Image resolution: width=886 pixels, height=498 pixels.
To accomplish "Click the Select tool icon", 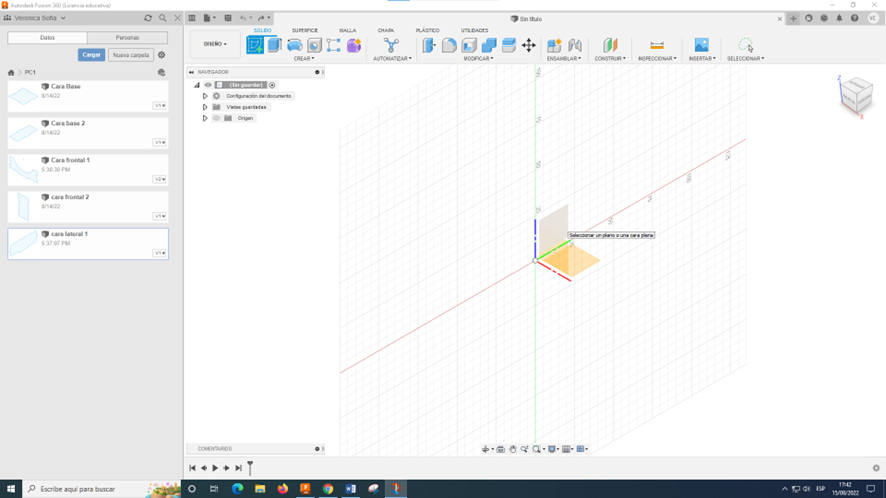I will point(746,45).
